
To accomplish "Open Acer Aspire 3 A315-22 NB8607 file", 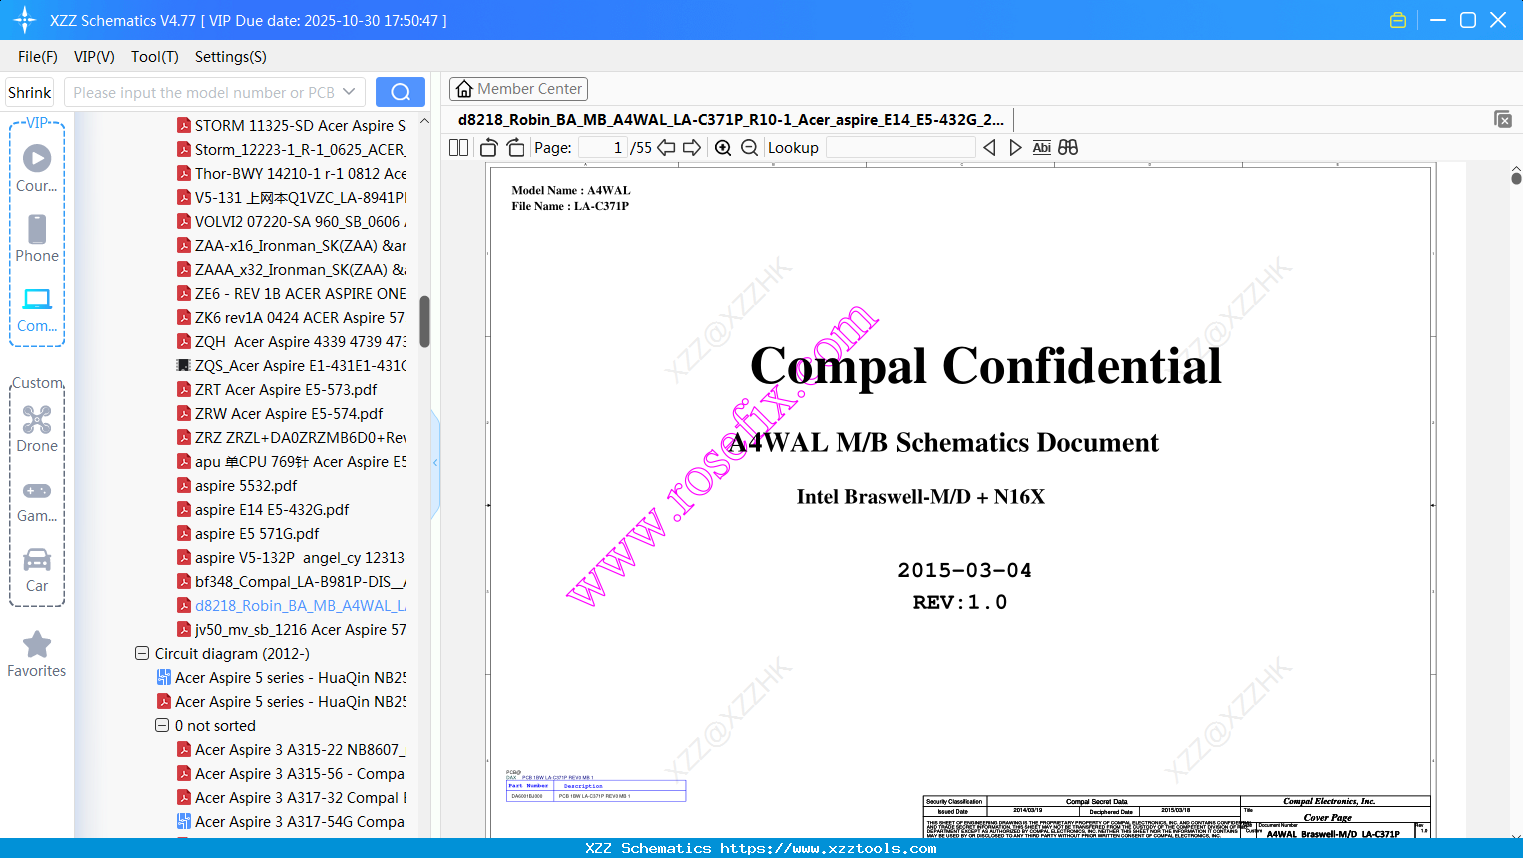I will pyautogui.click(x=300, y=750).
